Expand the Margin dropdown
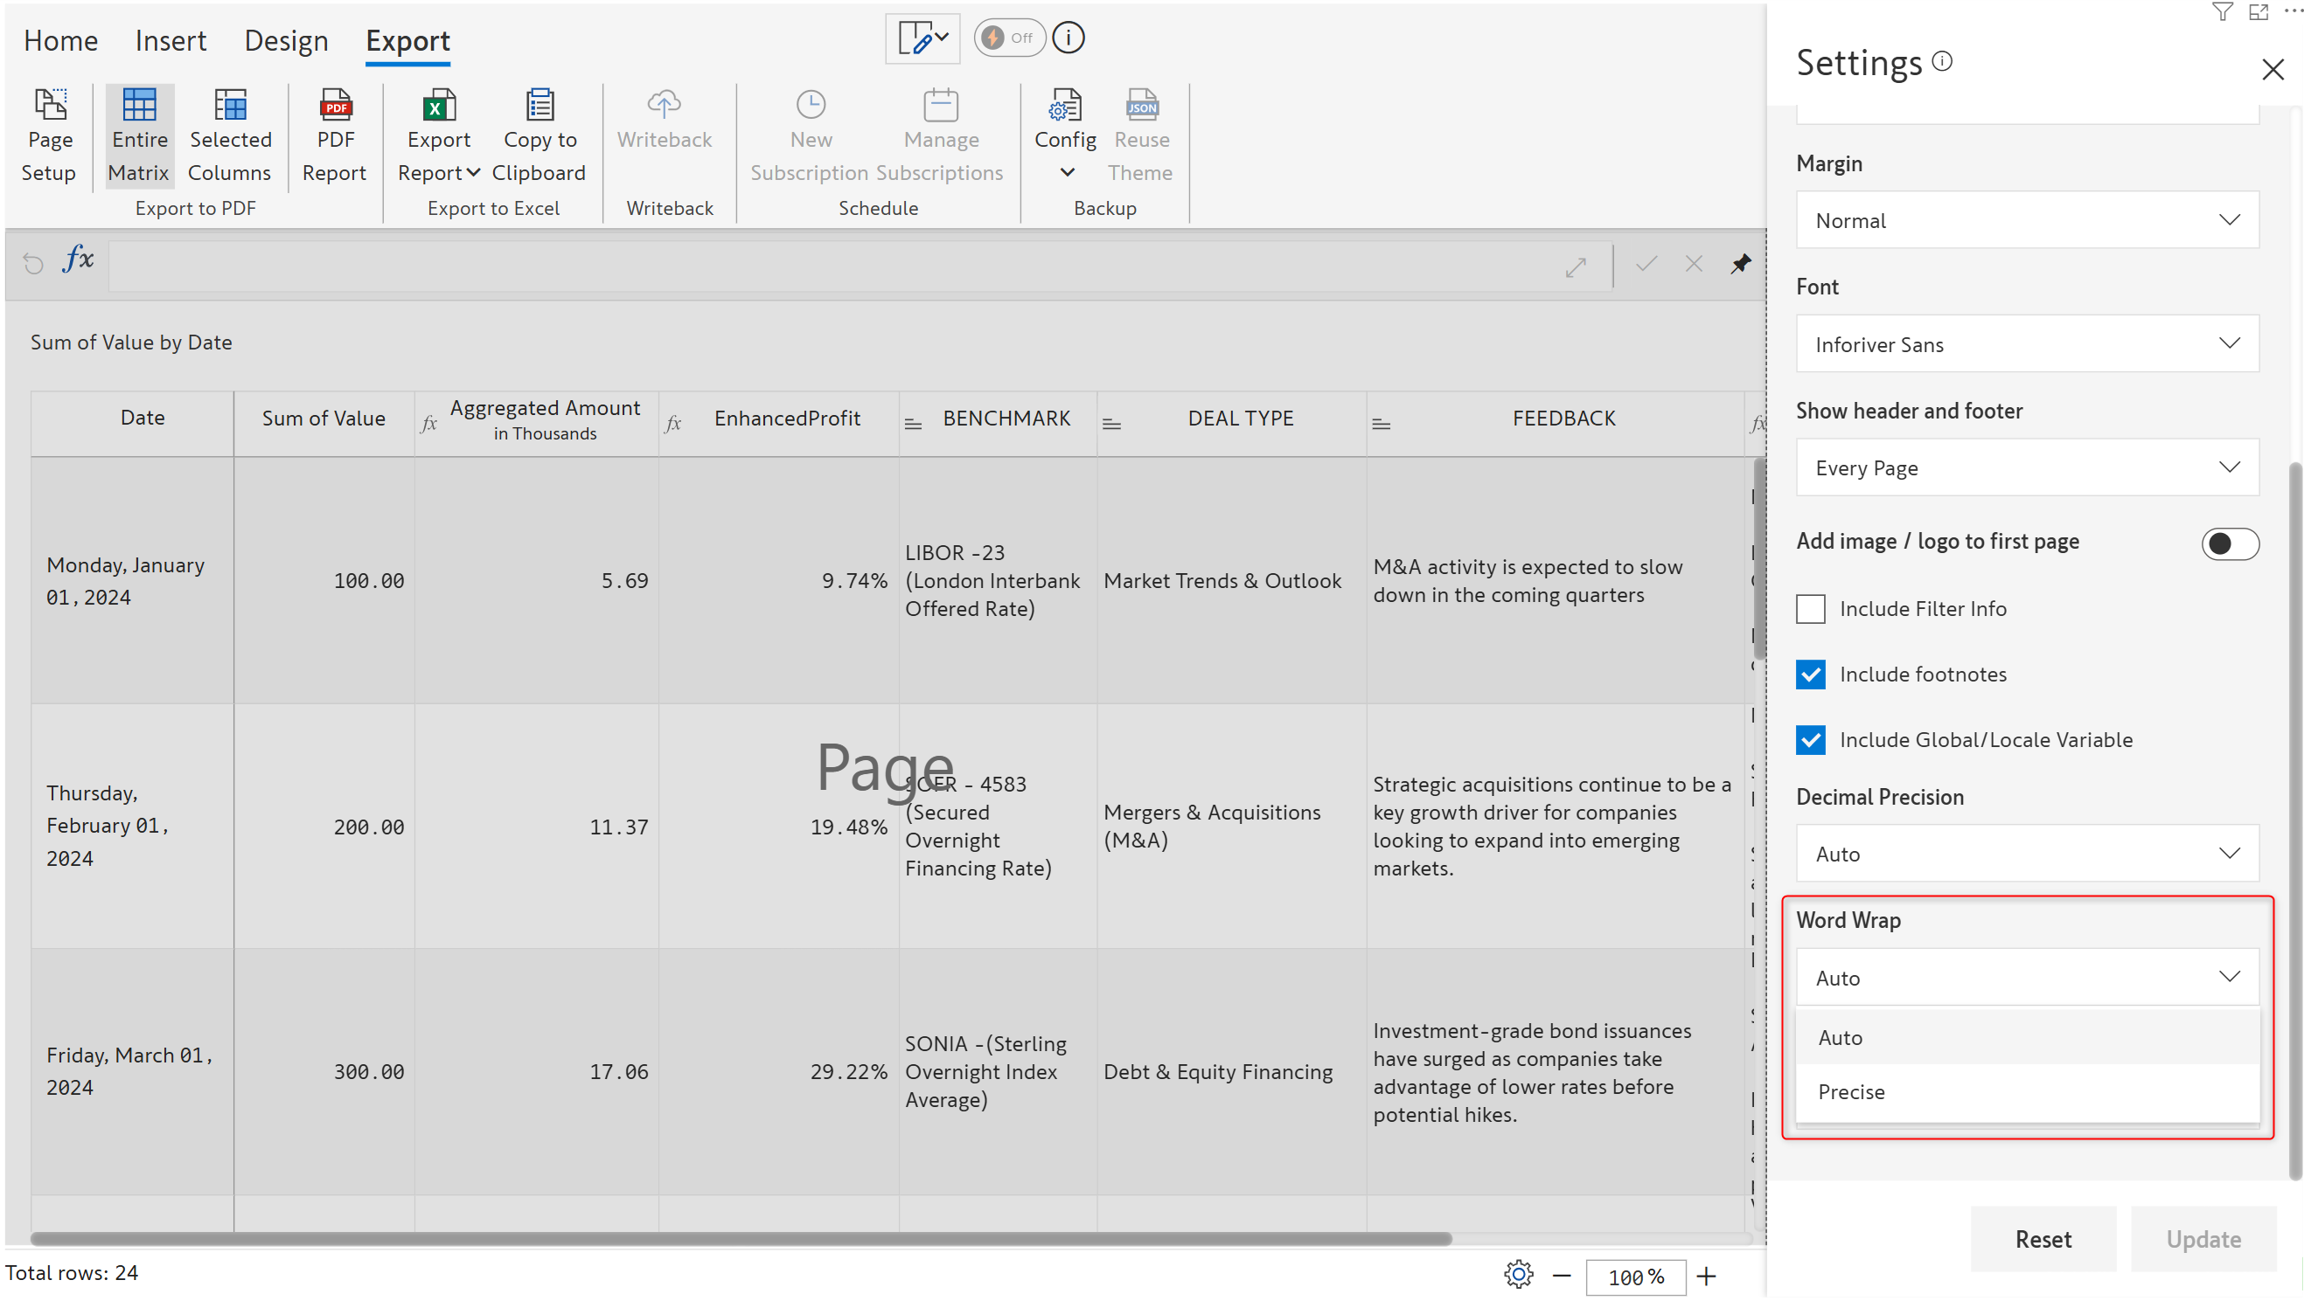Screen dimensions: 2304x1301 2027,220
